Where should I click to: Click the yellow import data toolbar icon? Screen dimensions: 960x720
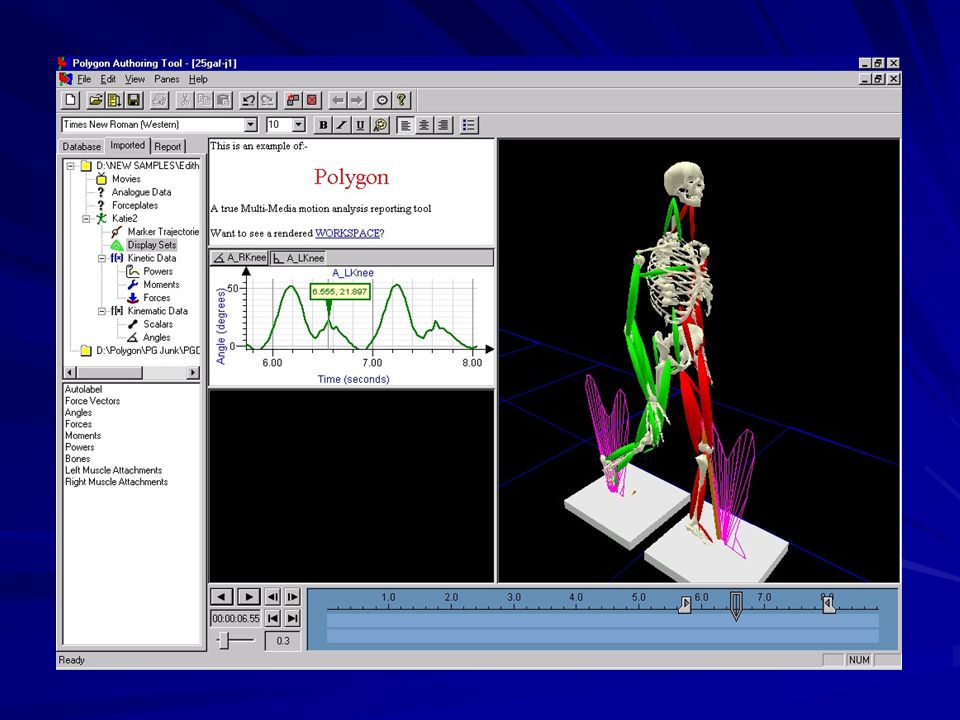pyautogui.click(x=114, y=100)
